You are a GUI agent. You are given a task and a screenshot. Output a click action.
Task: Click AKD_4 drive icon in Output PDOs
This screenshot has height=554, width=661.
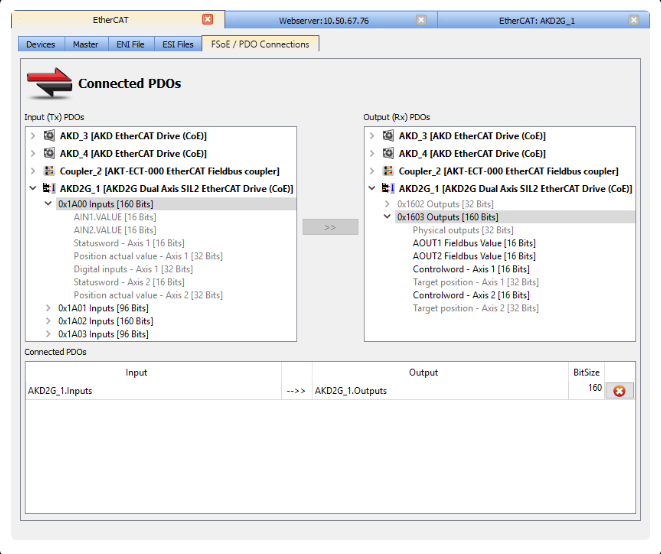pyautogui.click(x=388, y=153)
